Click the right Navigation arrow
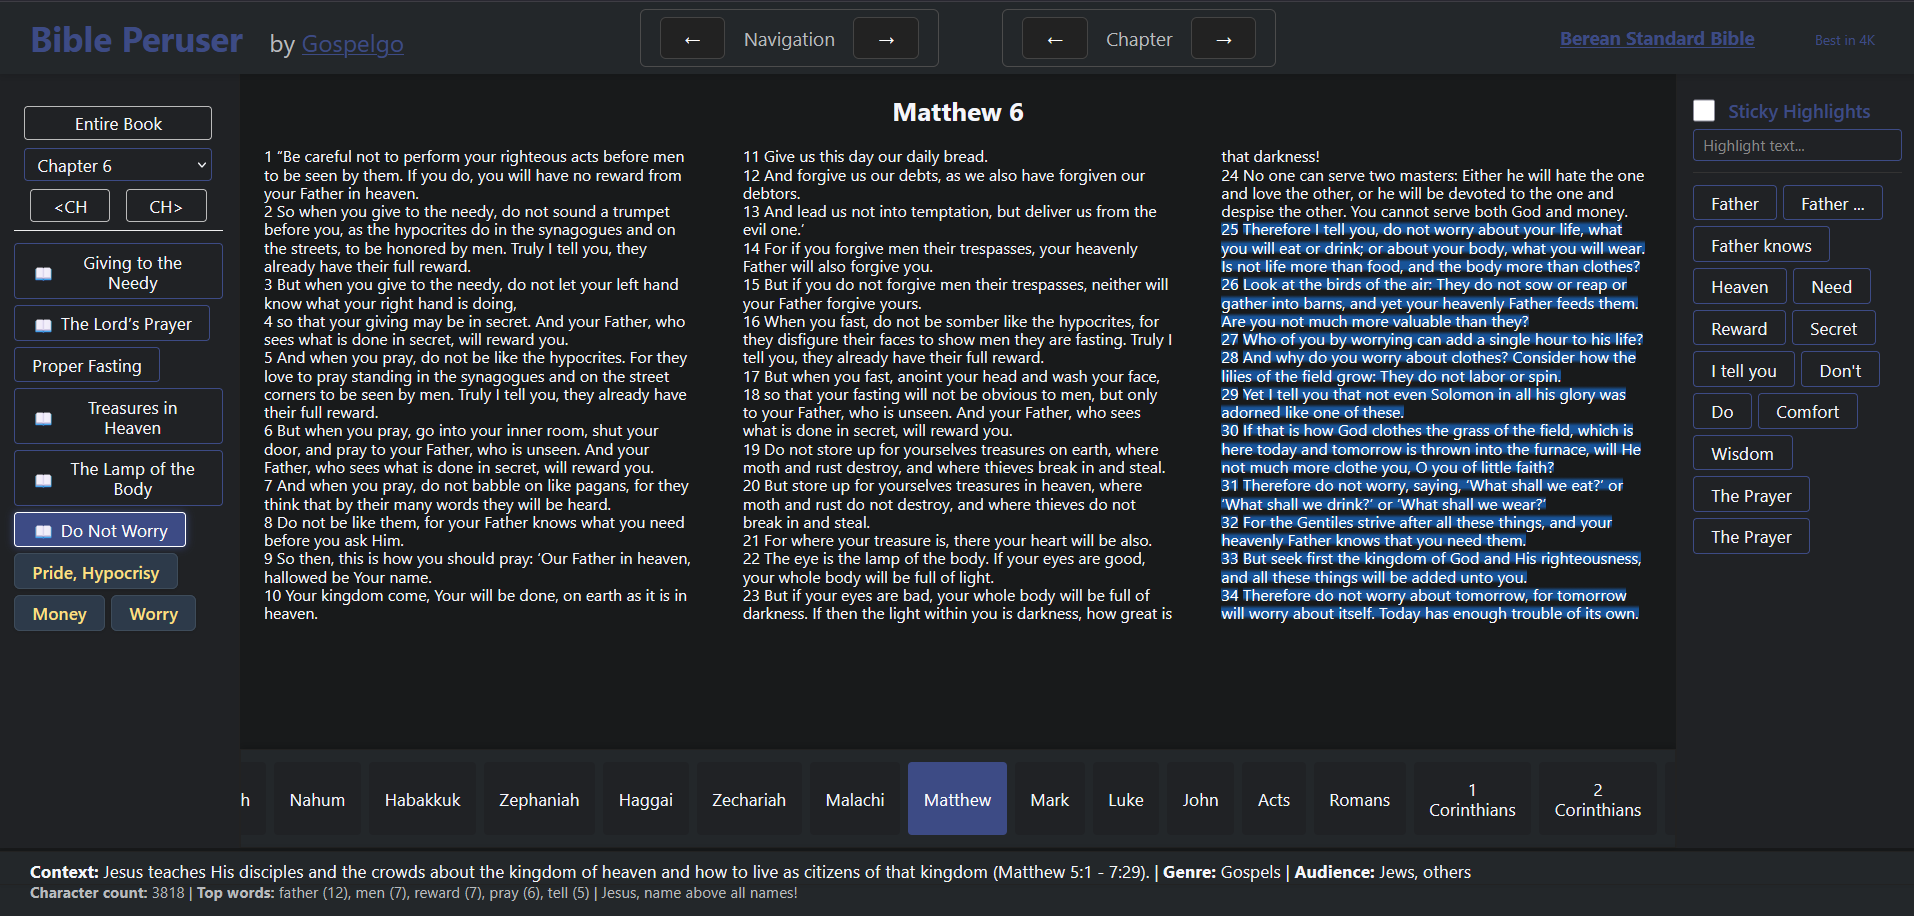Screen dimensions: 1914x916 click(886, 38)
